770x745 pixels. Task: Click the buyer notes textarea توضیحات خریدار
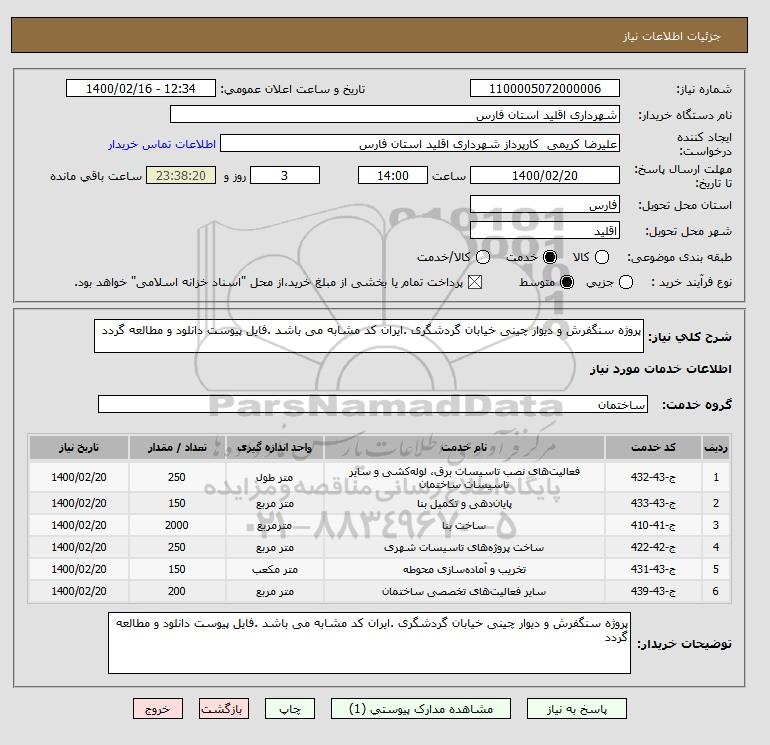click(369, 643)
